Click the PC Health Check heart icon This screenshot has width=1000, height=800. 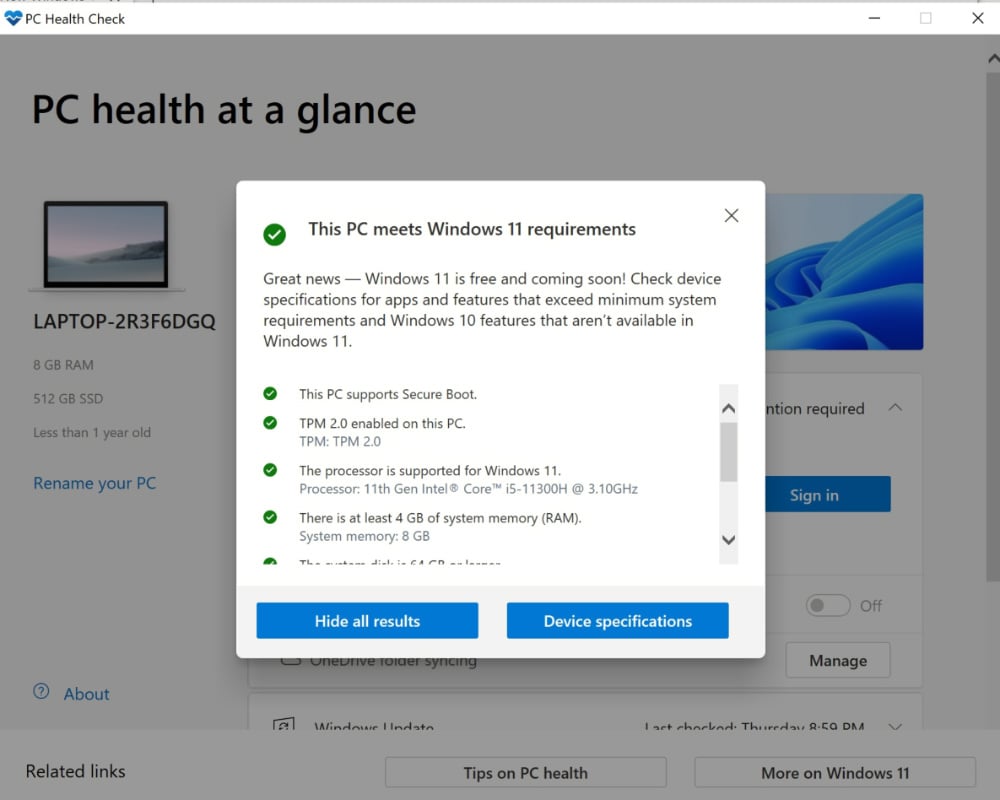pyautogui.click(x=13, y=19)
